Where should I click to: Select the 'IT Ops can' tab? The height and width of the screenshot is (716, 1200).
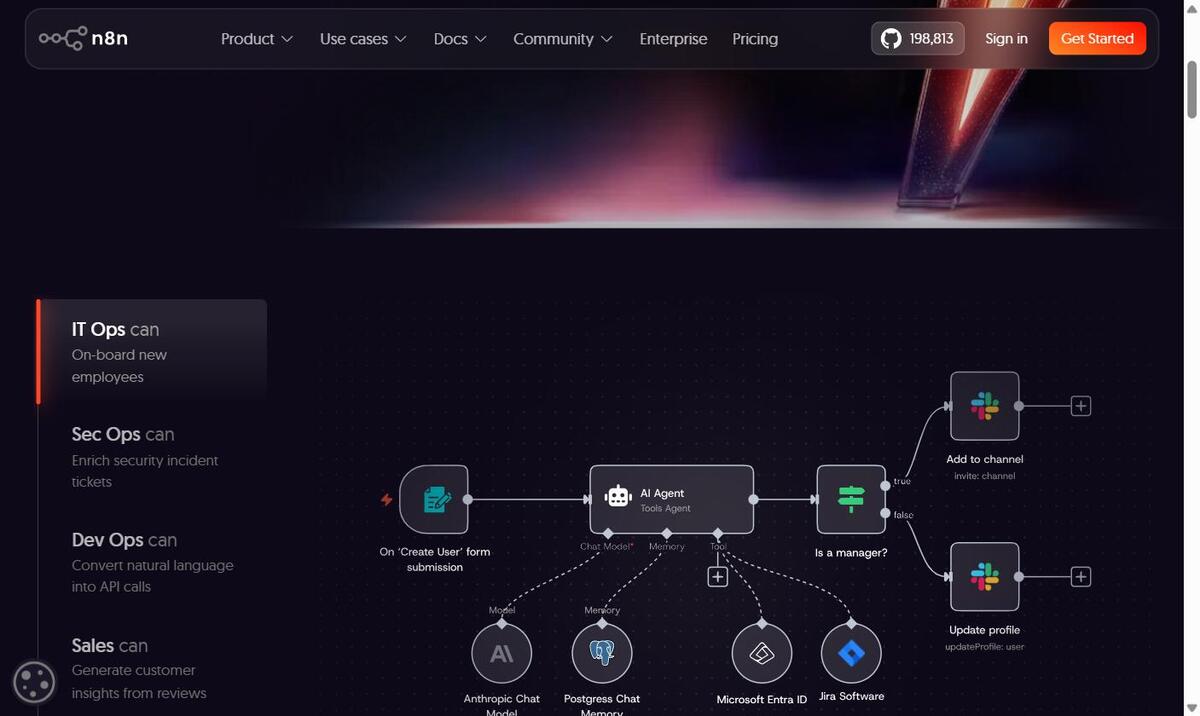153,352
